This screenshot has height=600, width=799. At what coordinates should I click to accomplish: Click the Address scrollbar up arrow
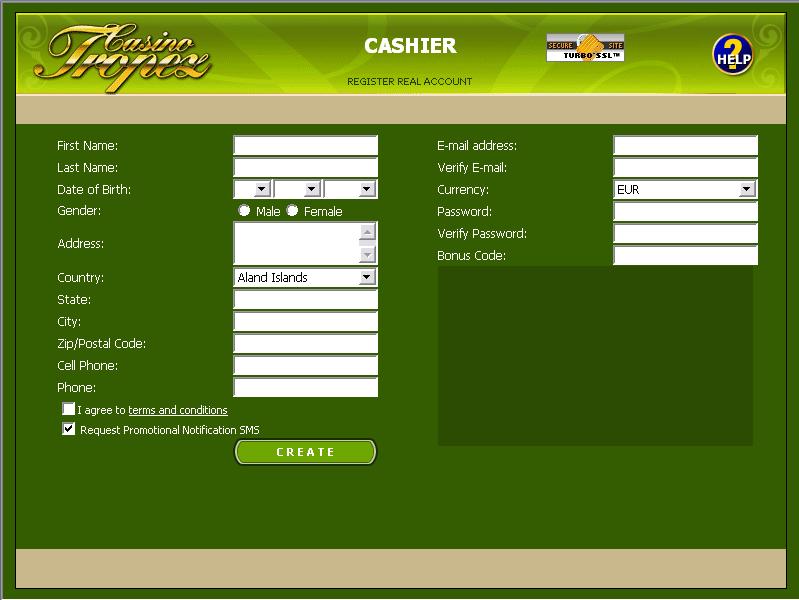point(367,232)
